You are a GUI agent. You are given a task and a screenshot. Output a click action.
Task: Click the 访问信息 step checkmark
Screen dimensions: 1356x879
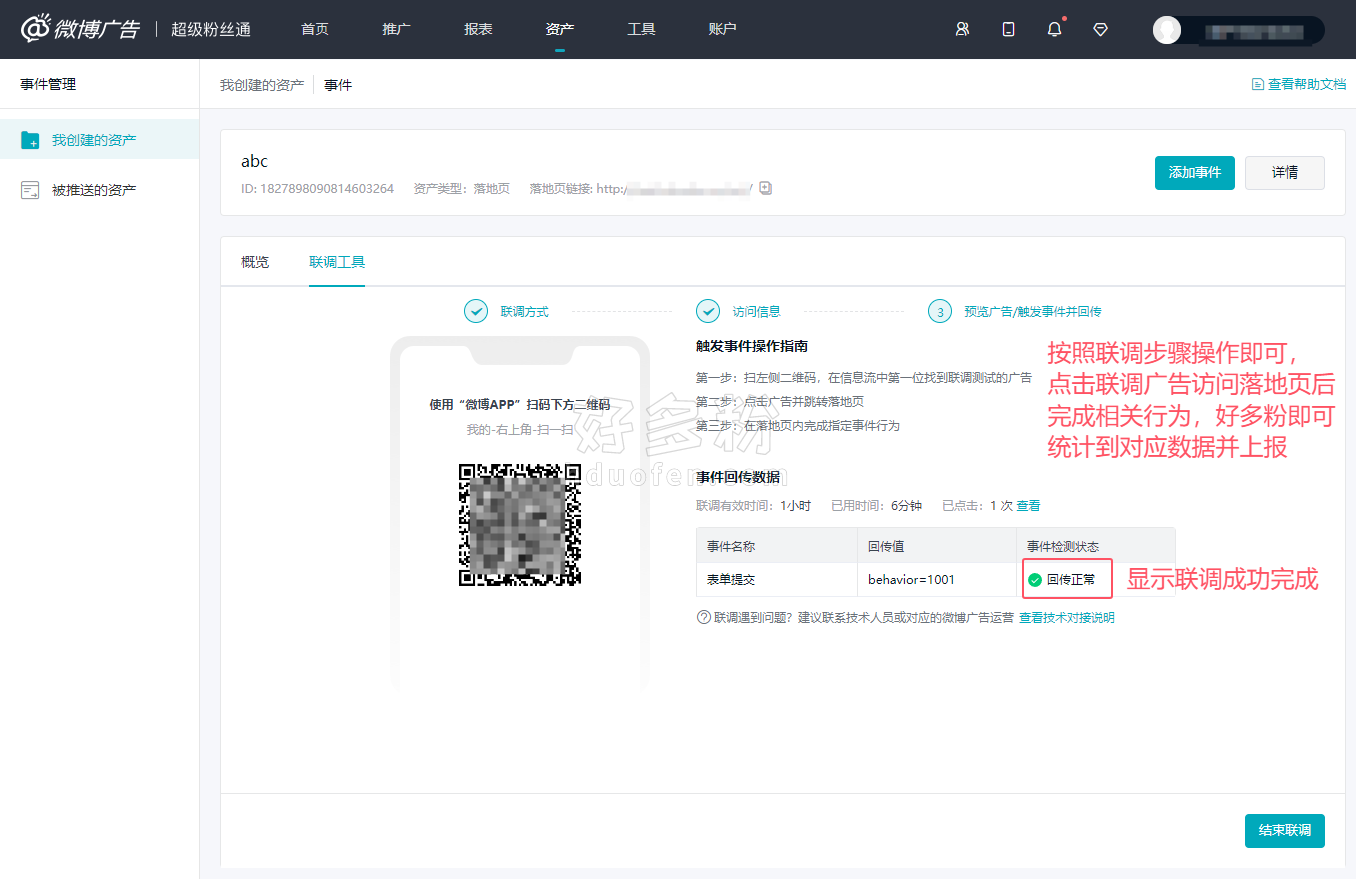[708, 311]
